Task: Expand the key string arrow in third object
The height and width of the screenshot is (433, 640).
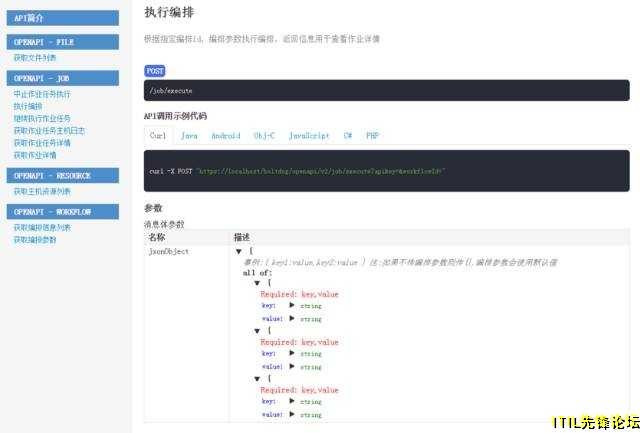Action: [292, 401]
